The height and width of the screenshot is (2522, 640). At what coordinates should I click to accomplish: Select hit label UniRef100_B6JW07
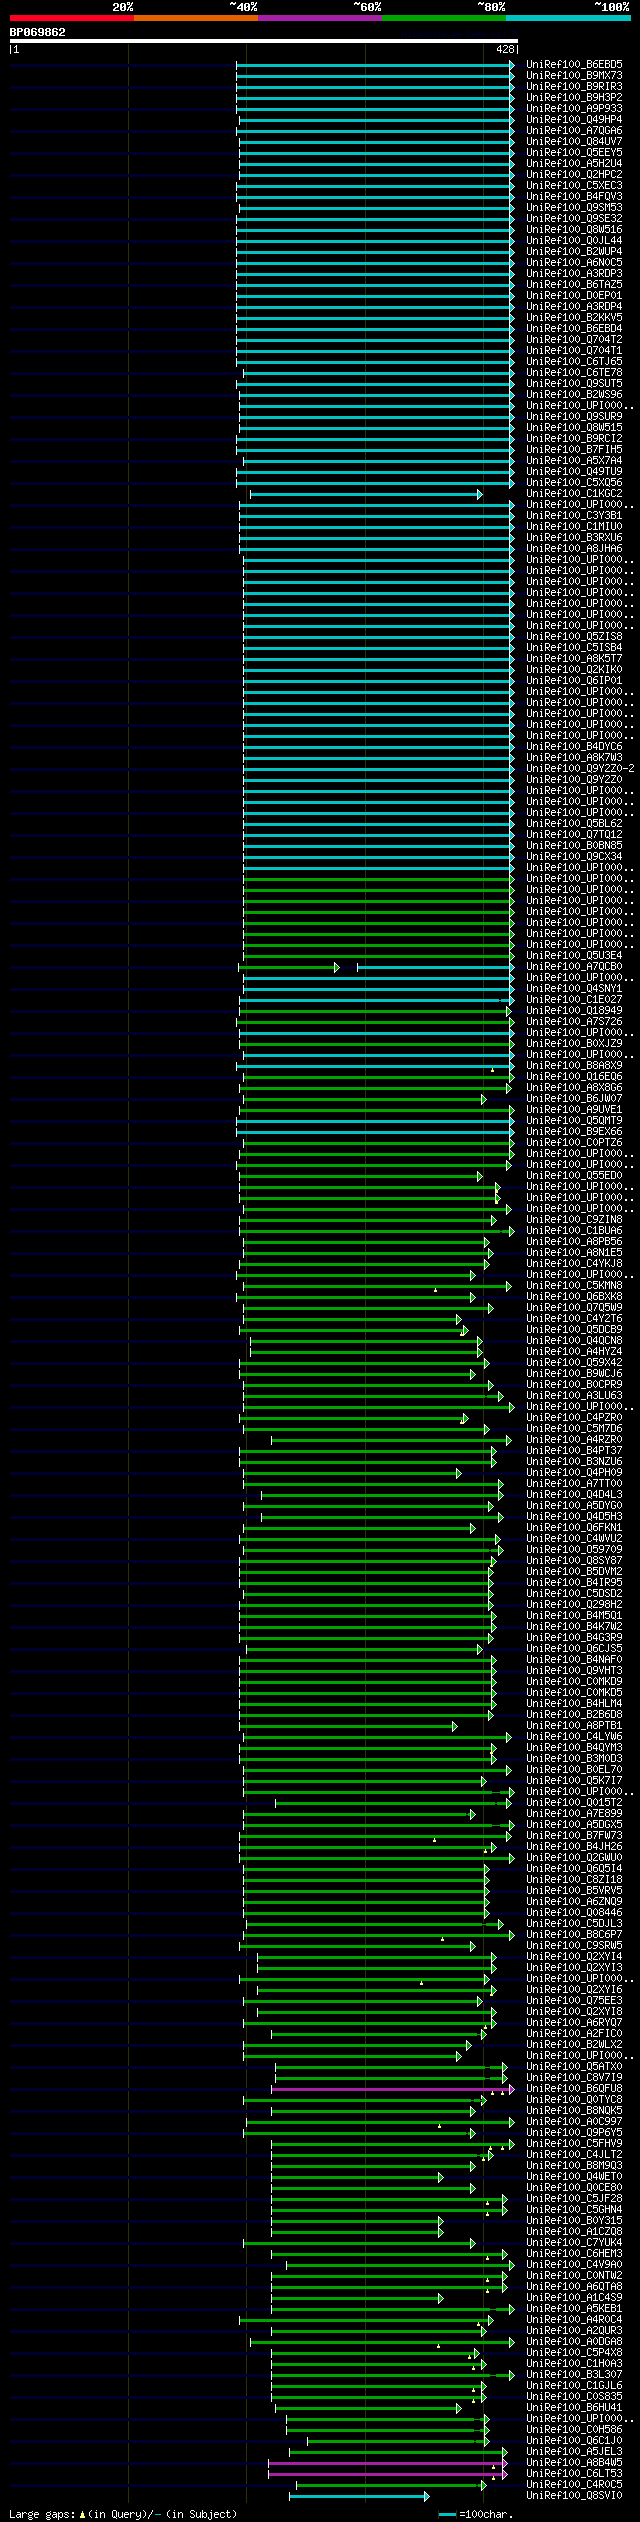[574, 1099]
